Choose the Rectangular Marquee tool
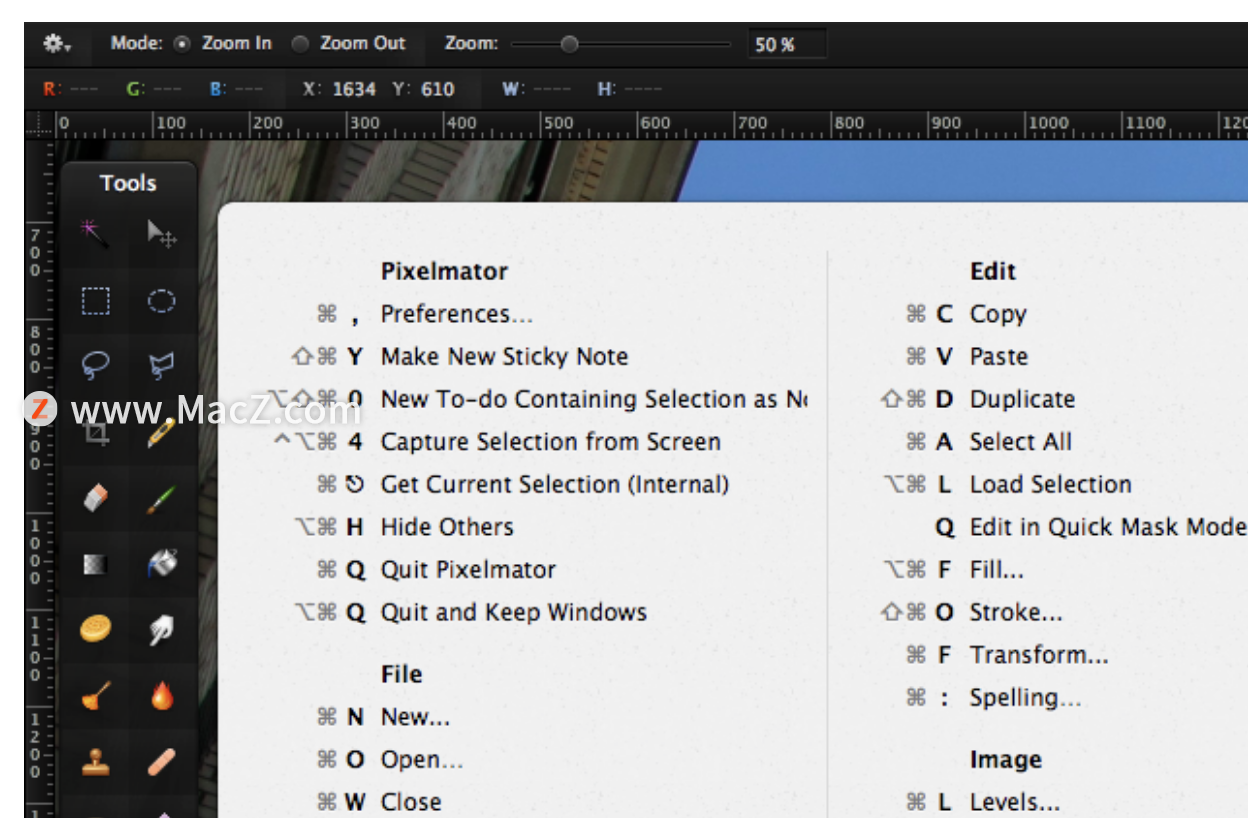 point(95,301)
